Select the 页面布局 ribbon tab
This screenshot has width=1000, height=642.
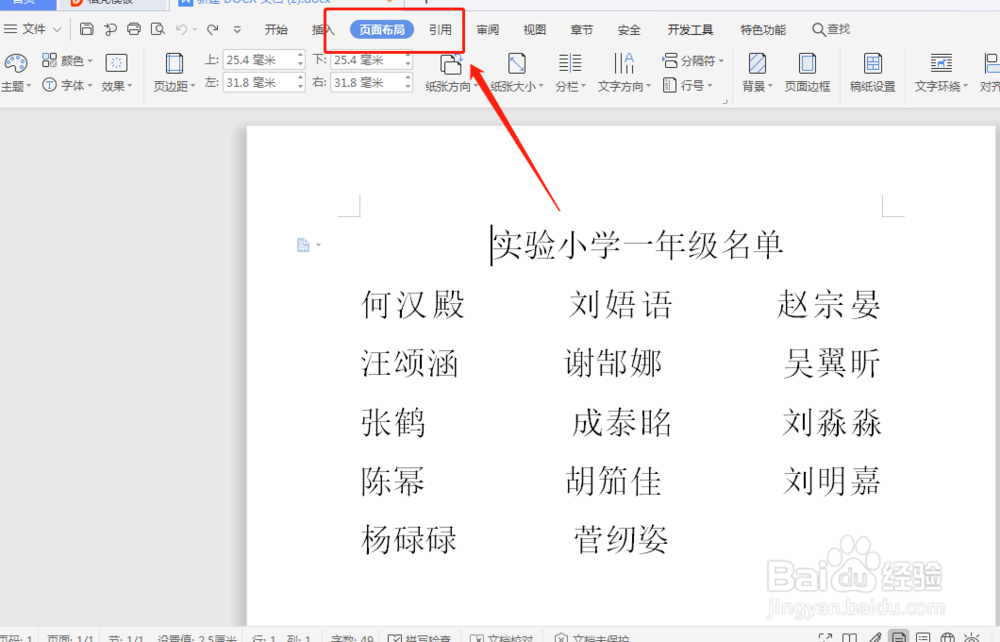pos(382,30)
